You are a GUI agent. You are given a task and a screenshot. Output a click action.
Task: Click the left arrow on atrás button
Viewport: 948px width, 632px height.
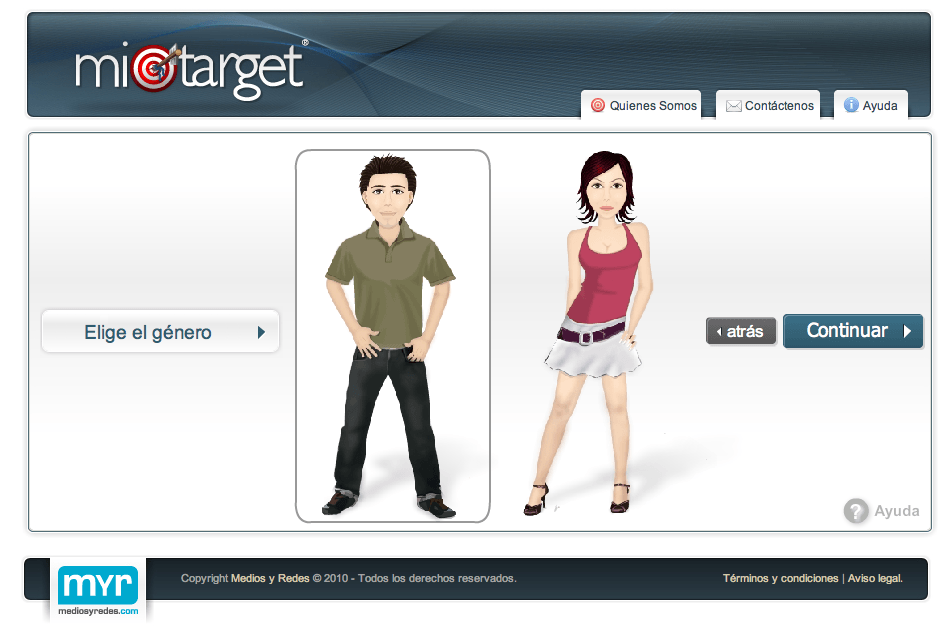pos(718,332)
